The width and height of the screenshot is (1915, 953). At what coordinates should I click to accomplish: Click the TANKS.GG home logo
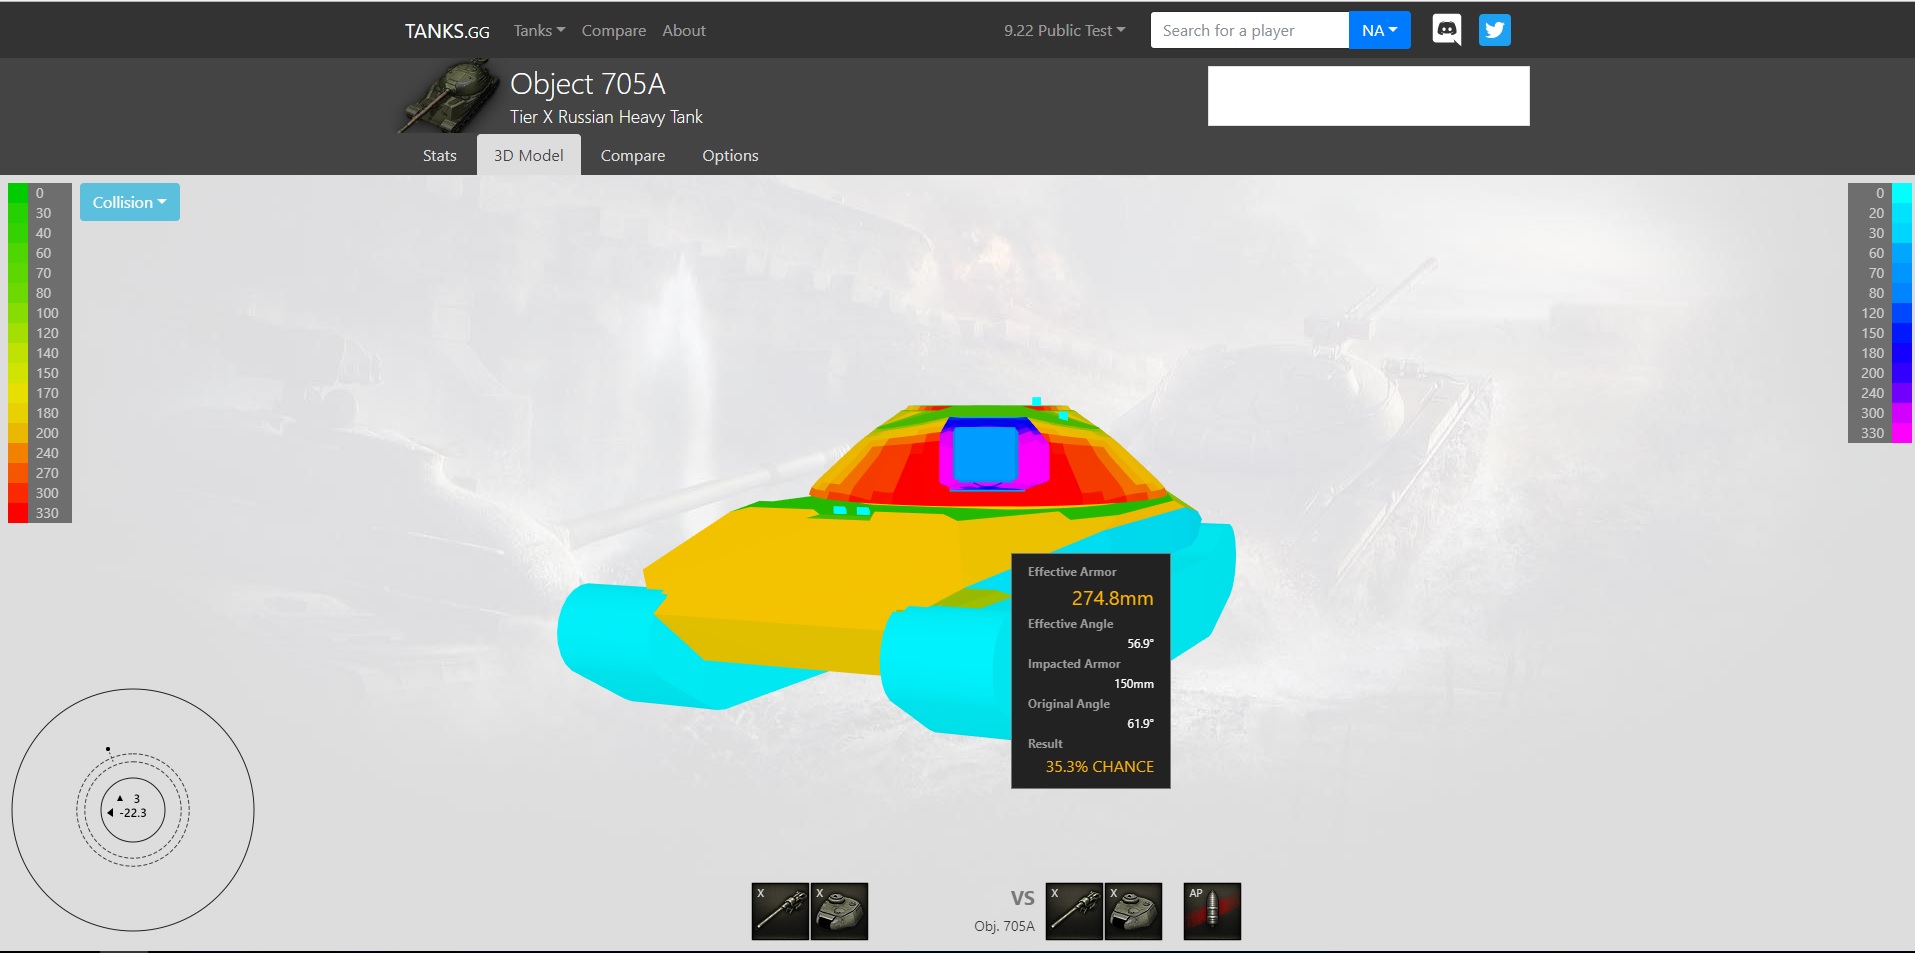[x=447, y=31]
